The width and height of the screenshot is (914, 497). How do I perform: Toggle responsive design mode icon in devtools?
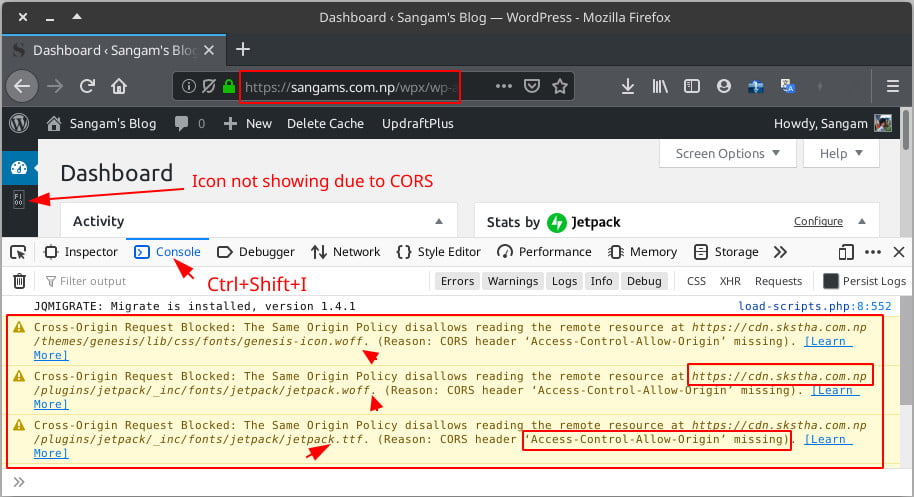click(x=846, y=252)
